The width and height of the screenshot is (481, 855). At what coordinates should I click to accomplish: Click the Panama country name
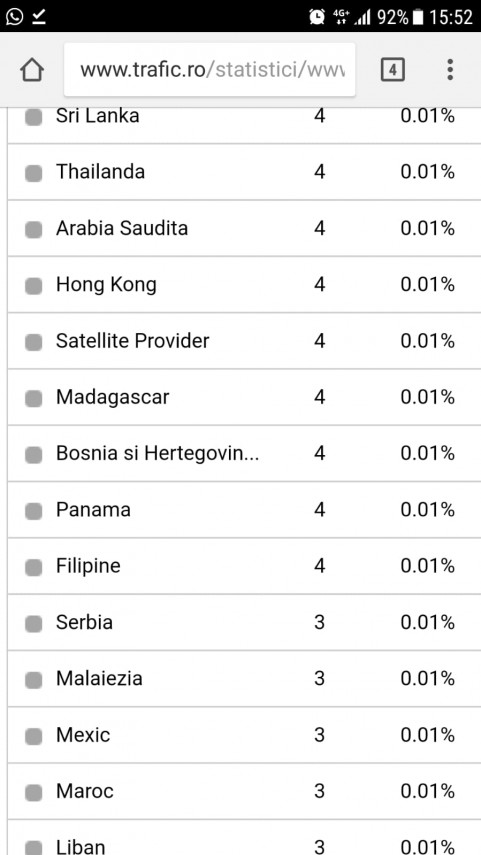(x=93, y=510)
